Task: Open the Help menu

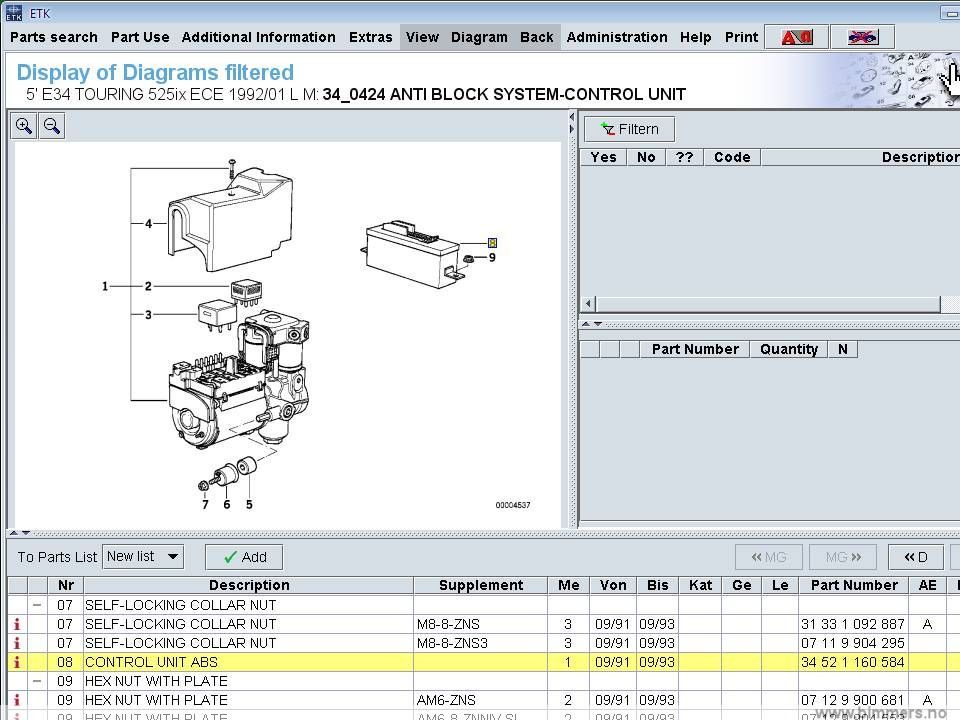Action: click(696, 37)
